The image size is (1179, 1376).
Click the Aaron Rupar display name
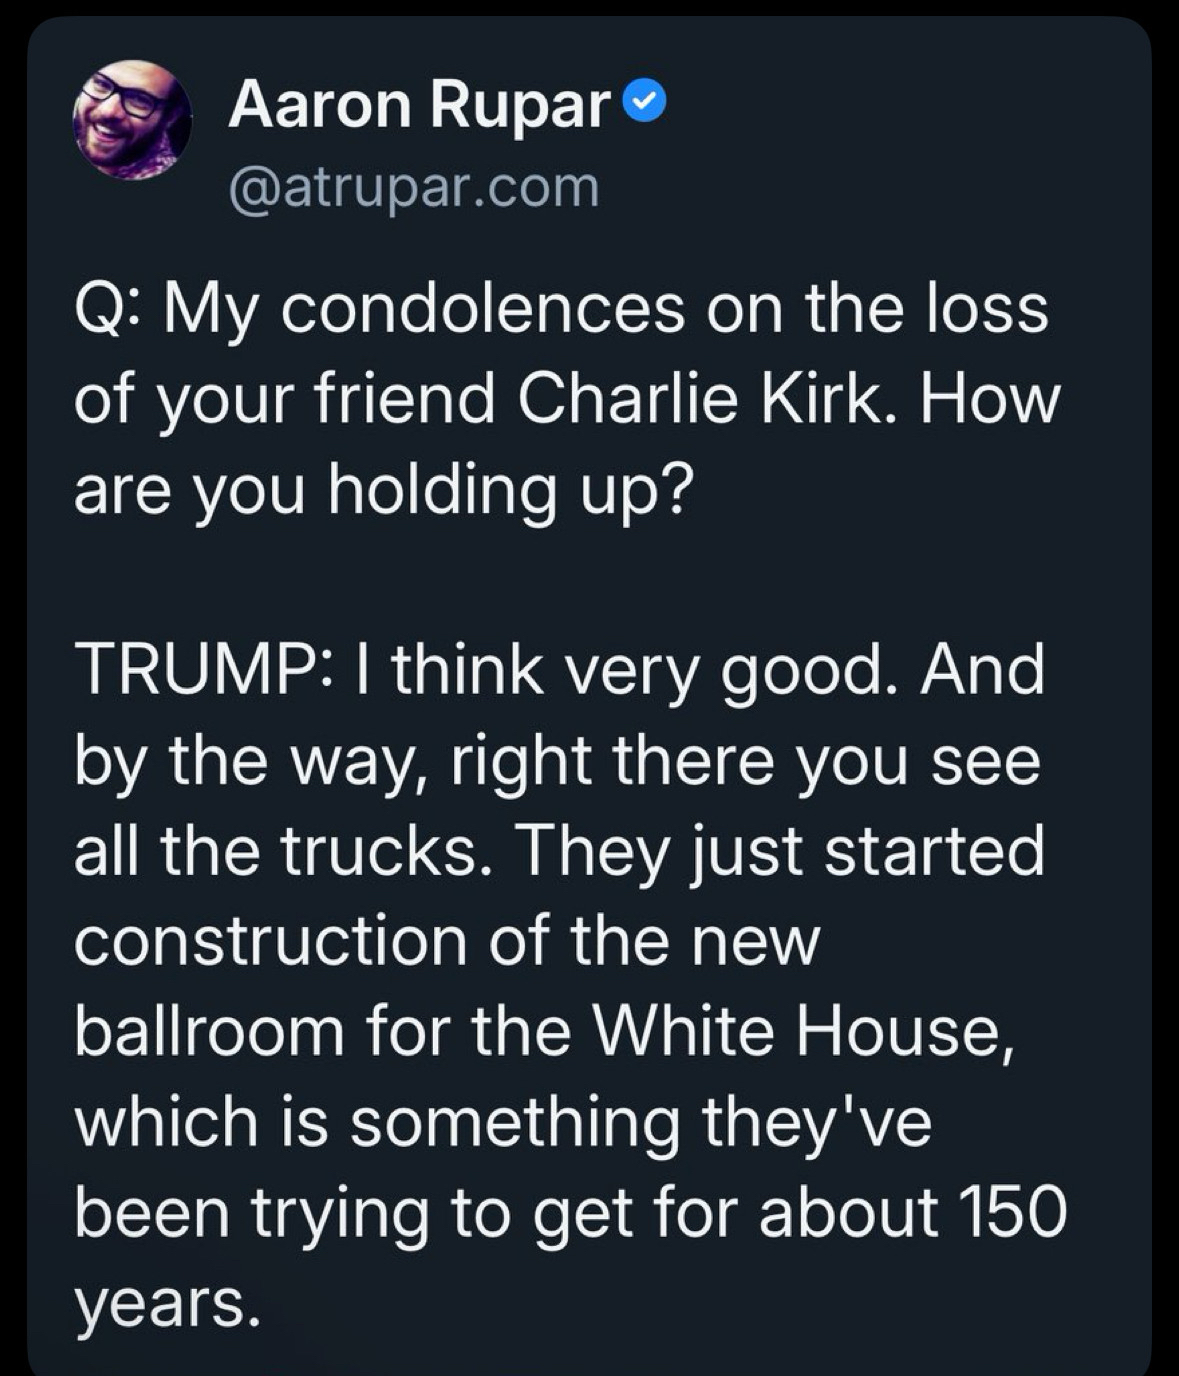(x=419, y=104)
